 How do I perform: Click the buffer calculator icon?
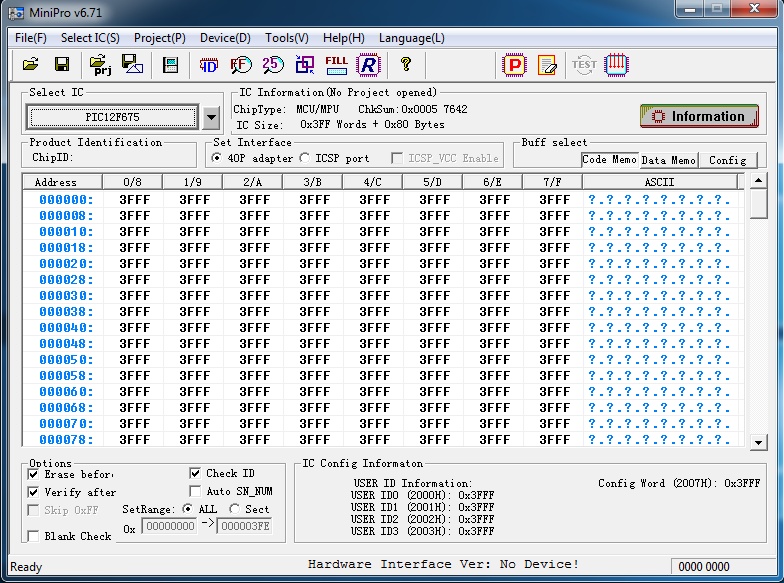coord(170,65)
